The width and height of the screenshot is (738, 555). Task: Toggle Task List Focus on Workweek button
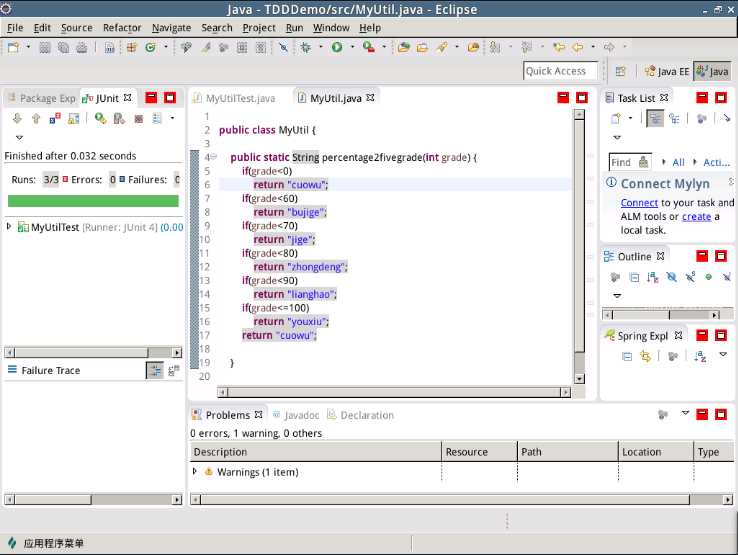(702, 118)
